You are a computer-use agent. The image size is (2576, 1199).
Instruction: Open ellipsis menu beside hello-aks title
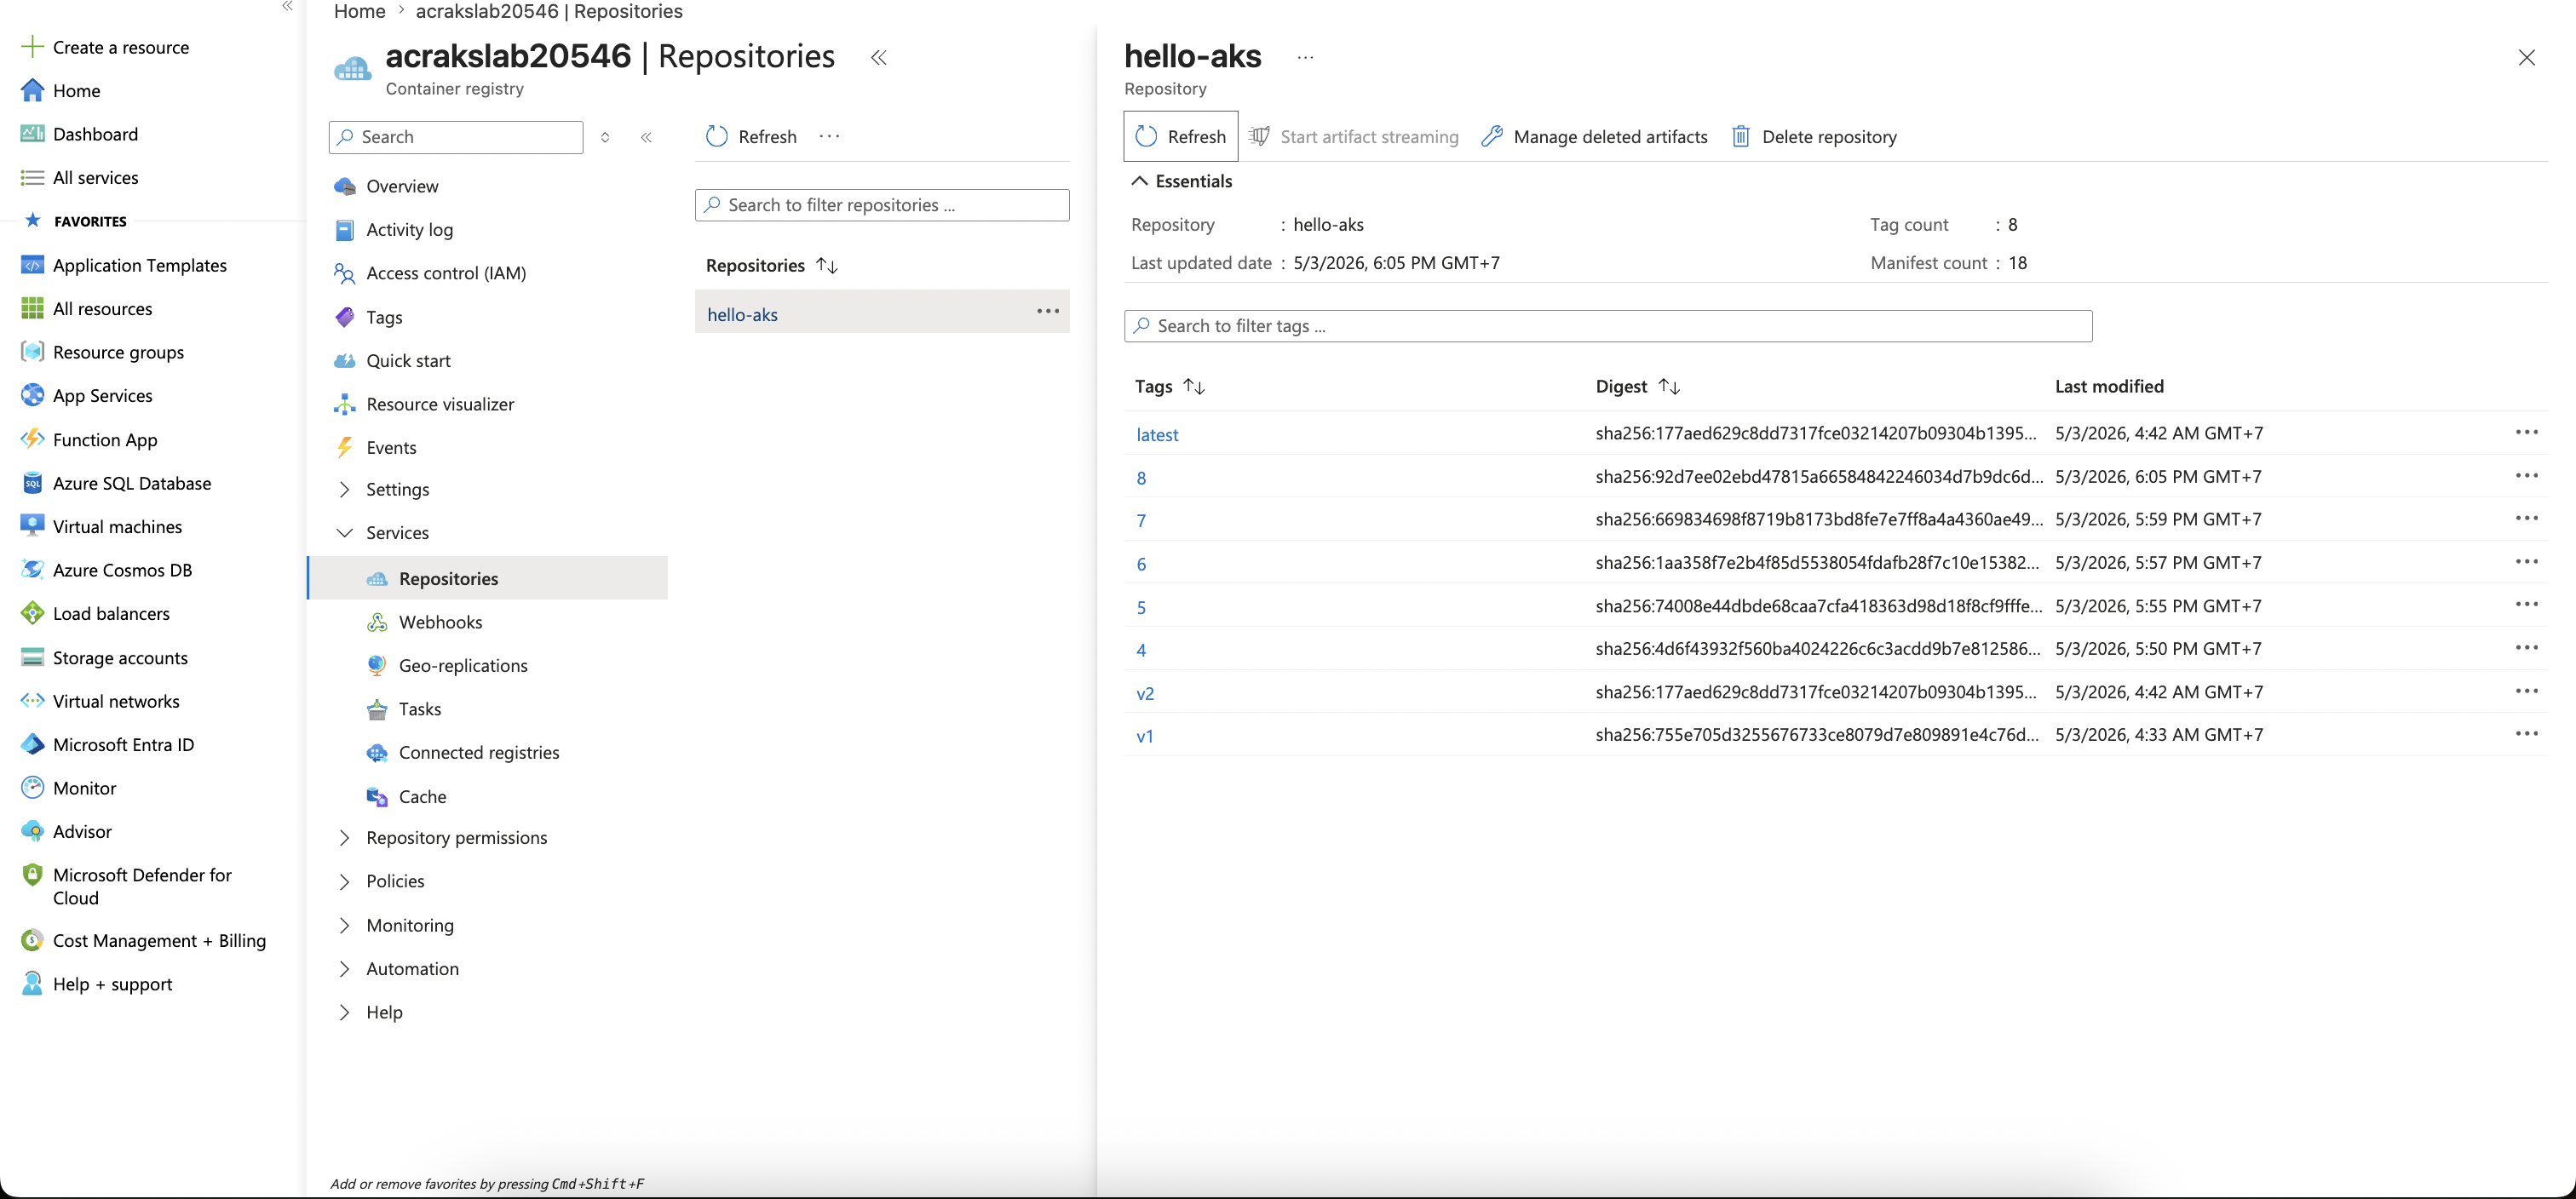pos(1305,57)
